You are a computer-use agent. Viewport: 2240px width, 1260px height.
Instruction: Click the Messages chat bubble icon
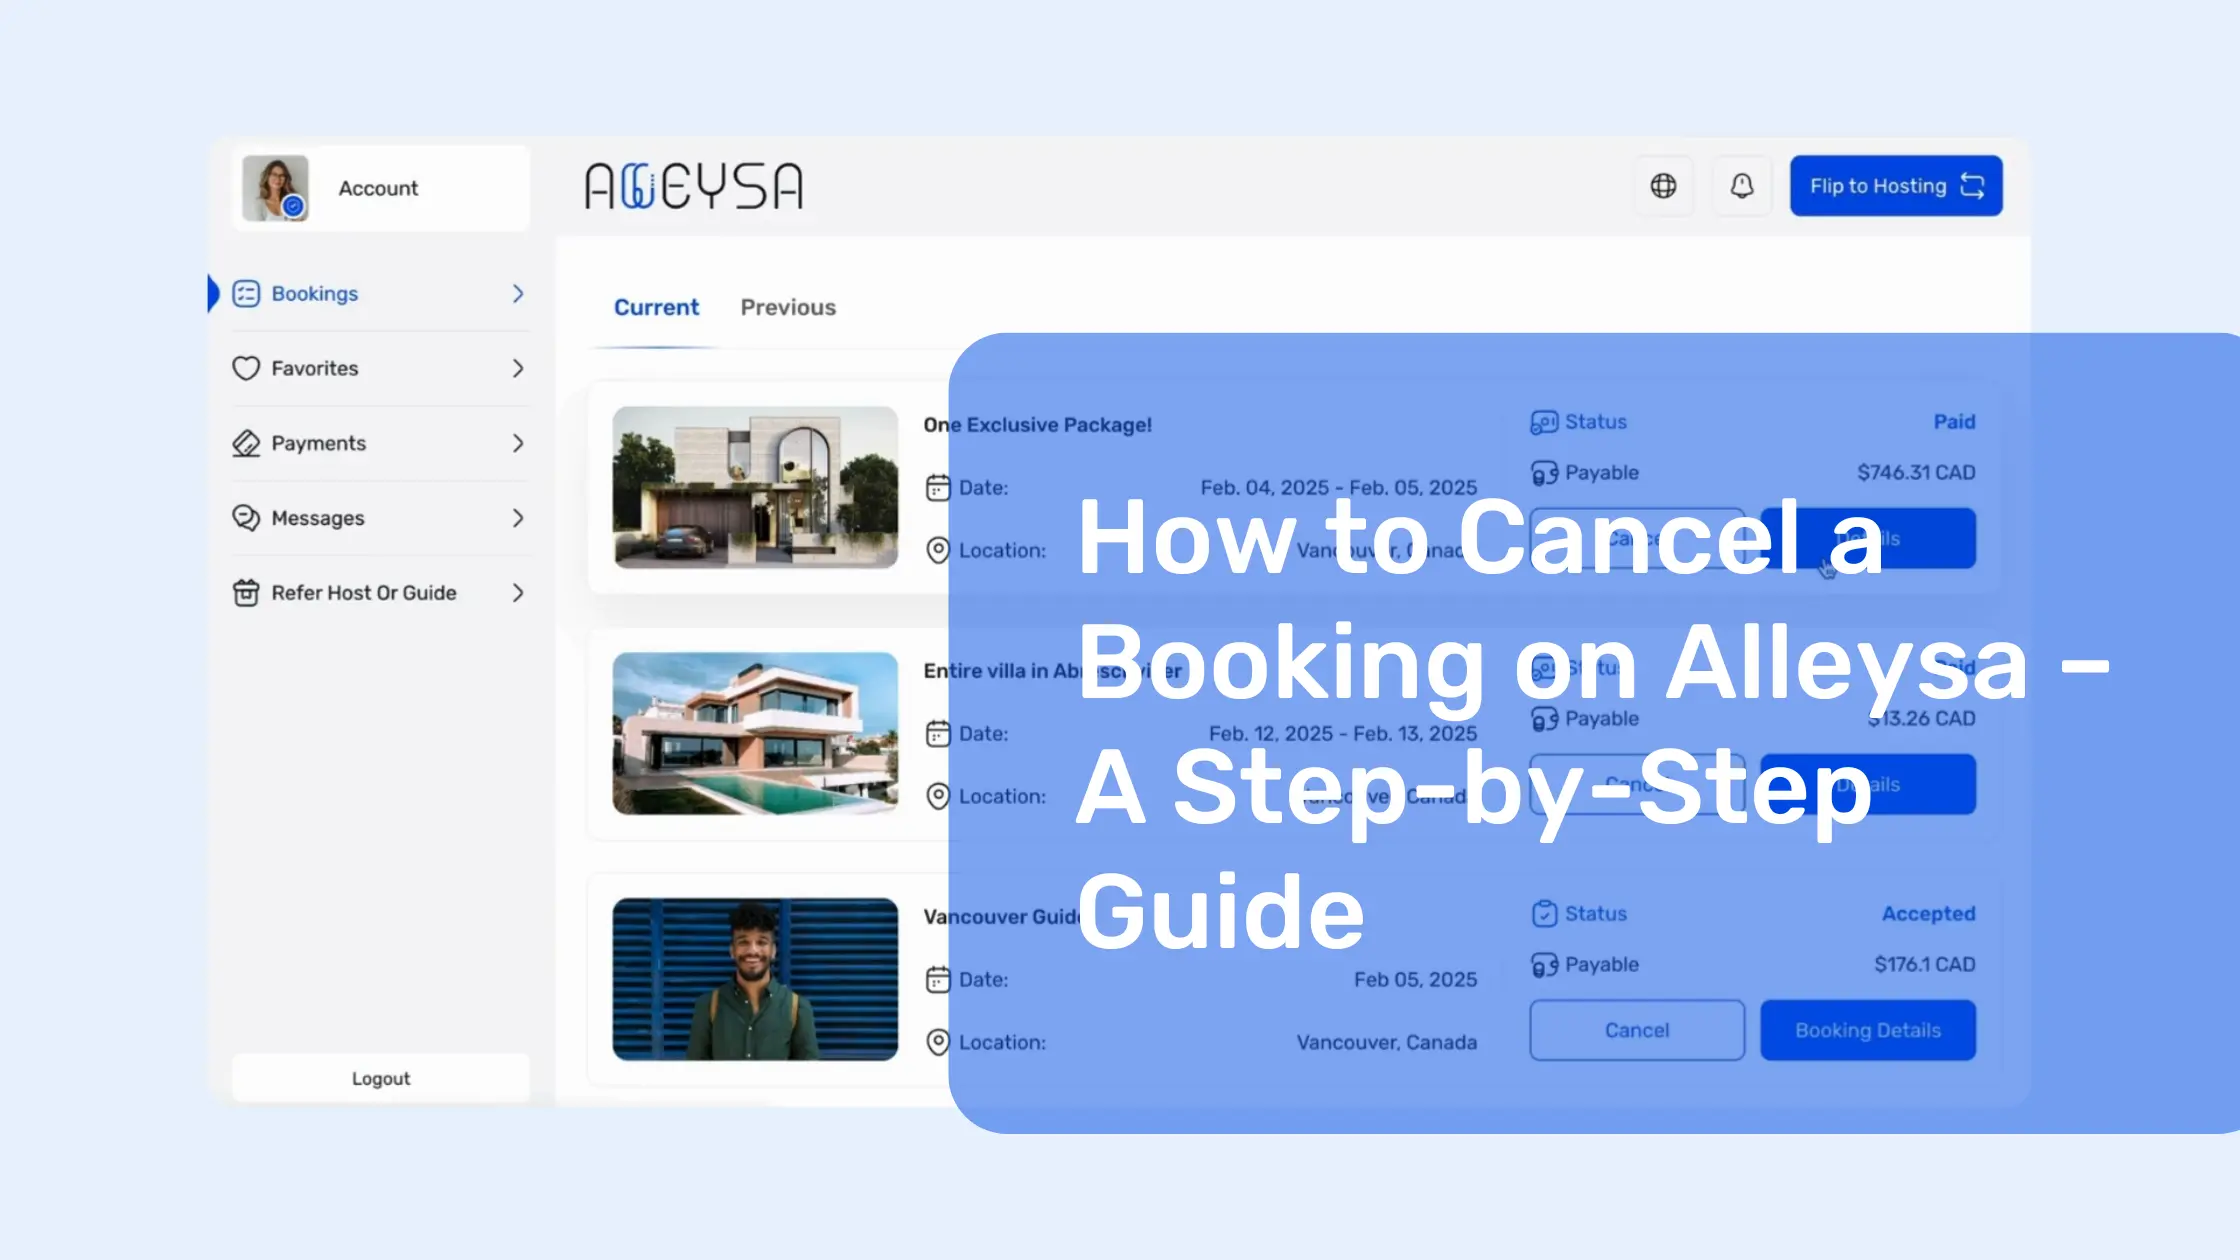(246, 518)
